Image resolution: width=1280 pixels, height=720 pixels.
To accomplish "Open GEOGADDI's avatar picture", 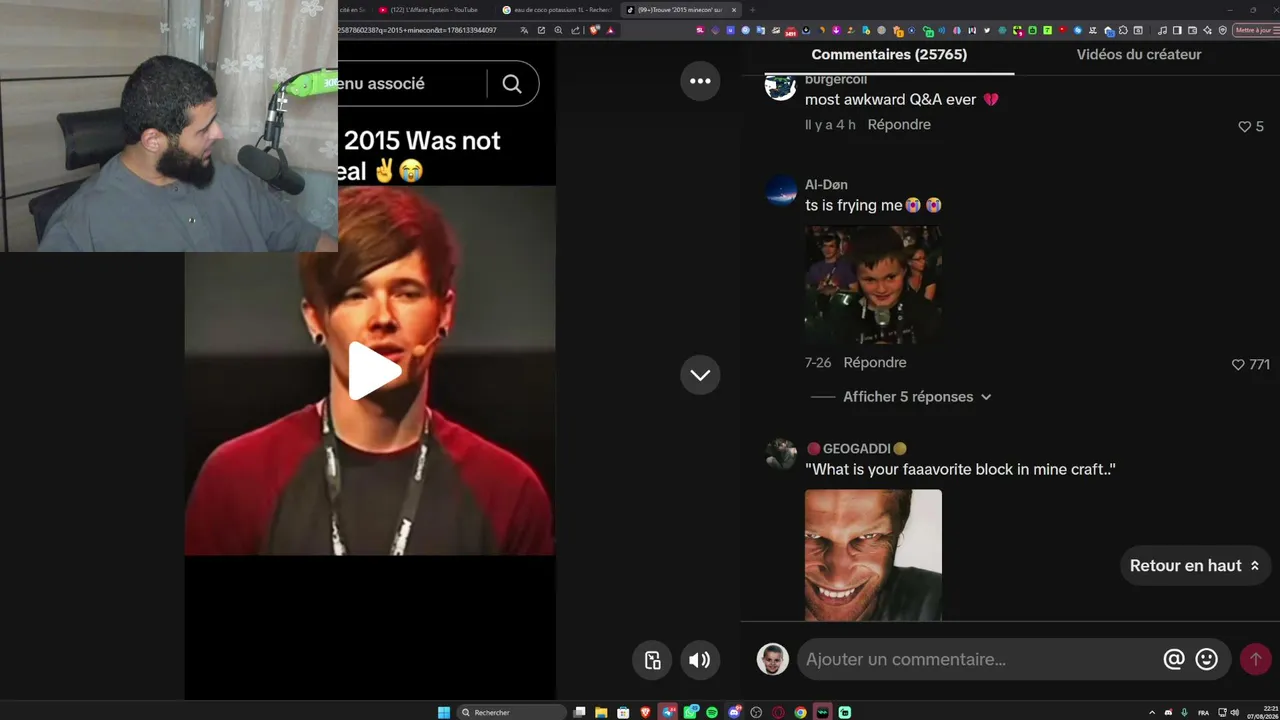I will click(781, 454).
